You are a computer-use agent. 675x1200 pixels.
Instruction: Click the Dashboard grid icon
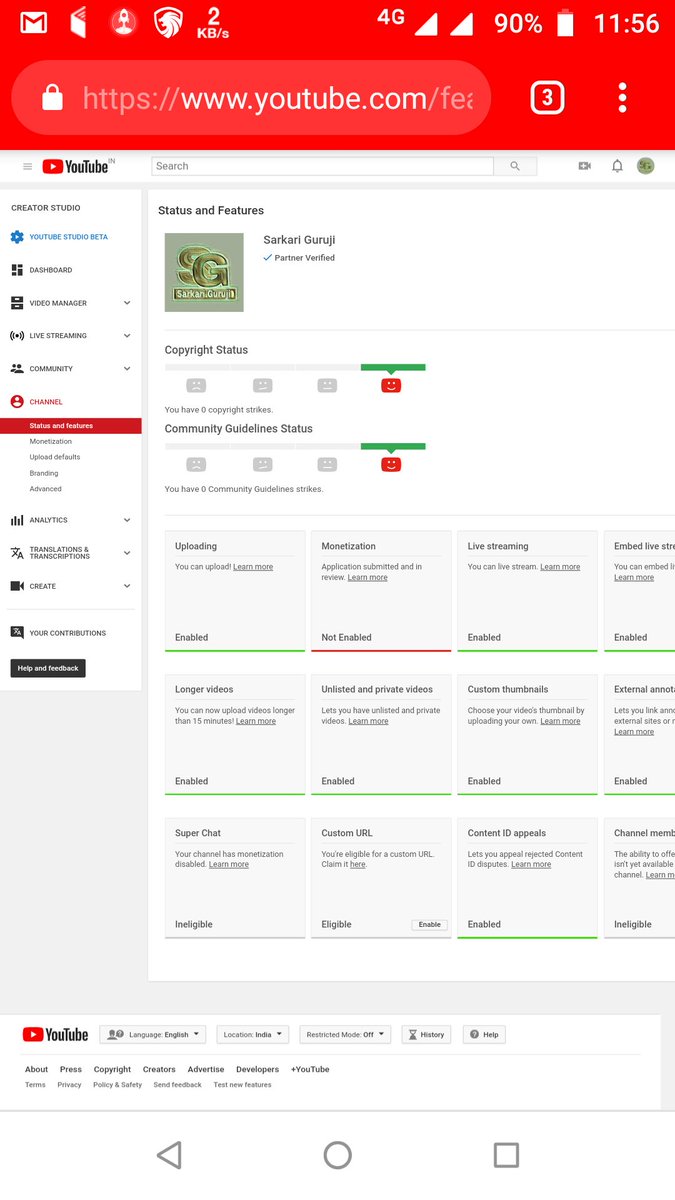(17, 270)
